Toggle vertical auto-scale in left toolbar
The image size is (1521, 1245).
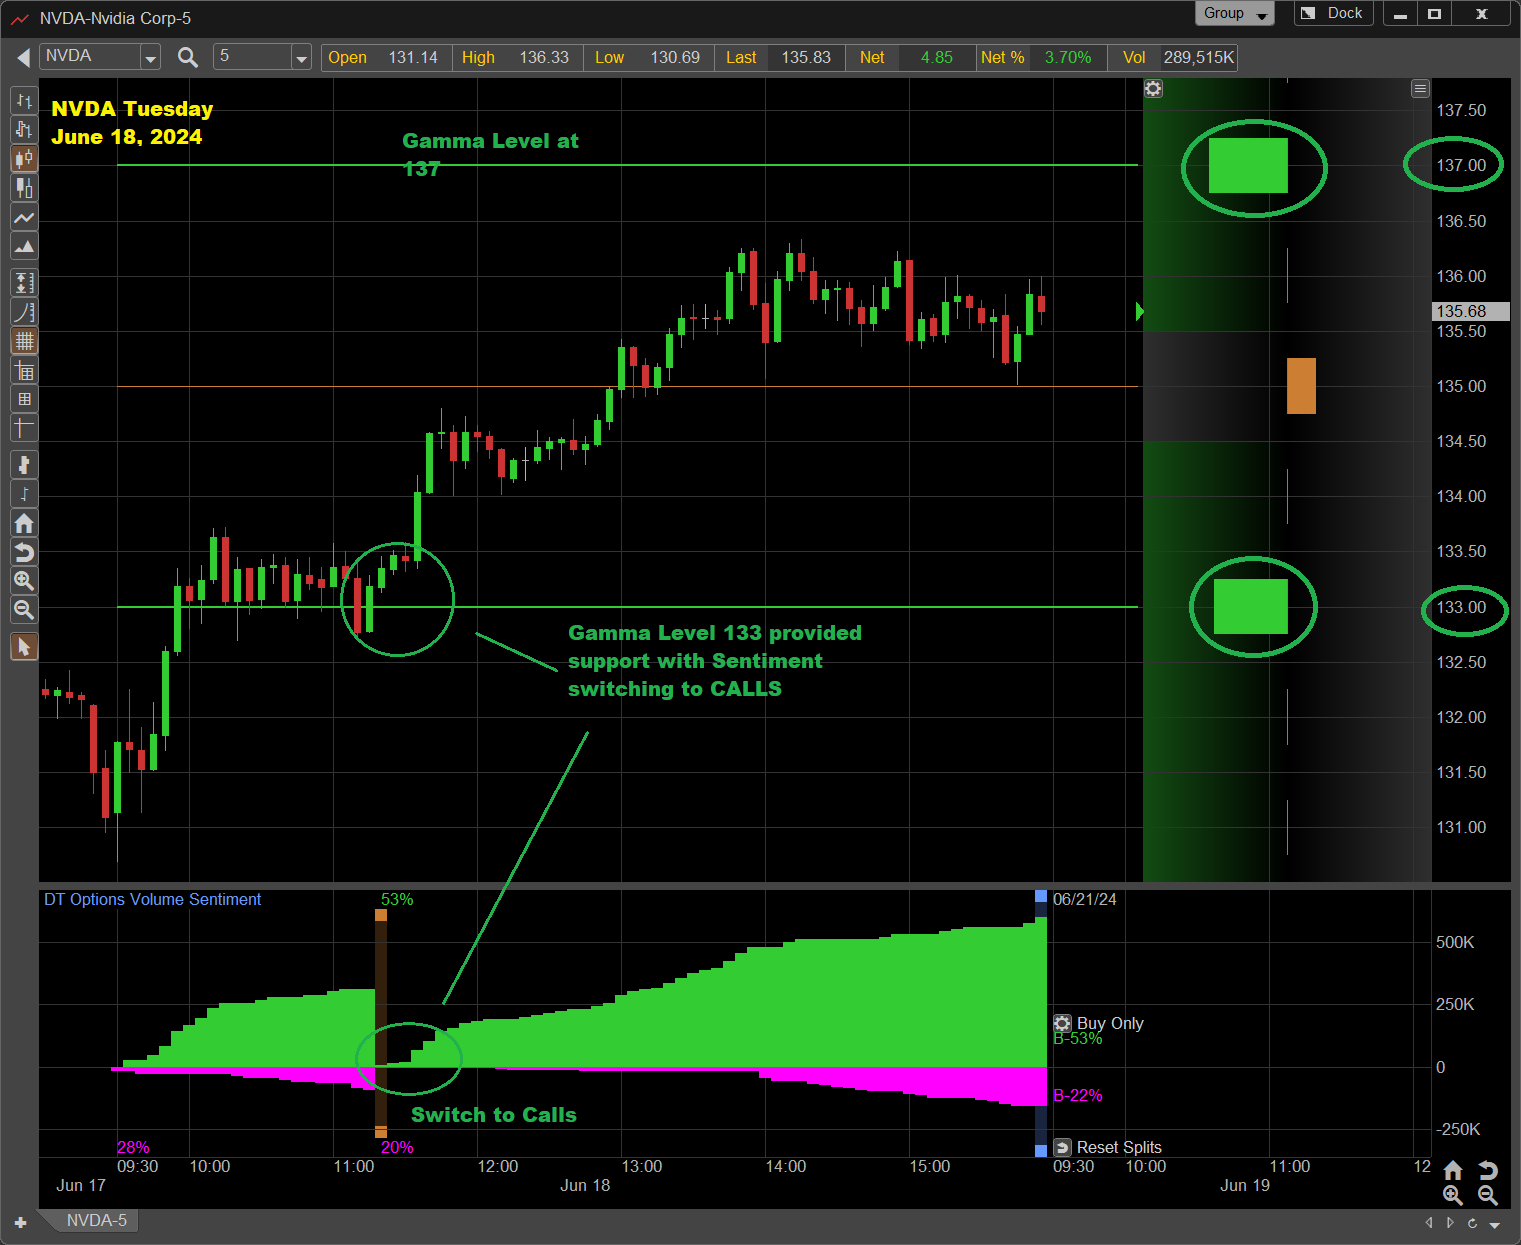(24, 282)
